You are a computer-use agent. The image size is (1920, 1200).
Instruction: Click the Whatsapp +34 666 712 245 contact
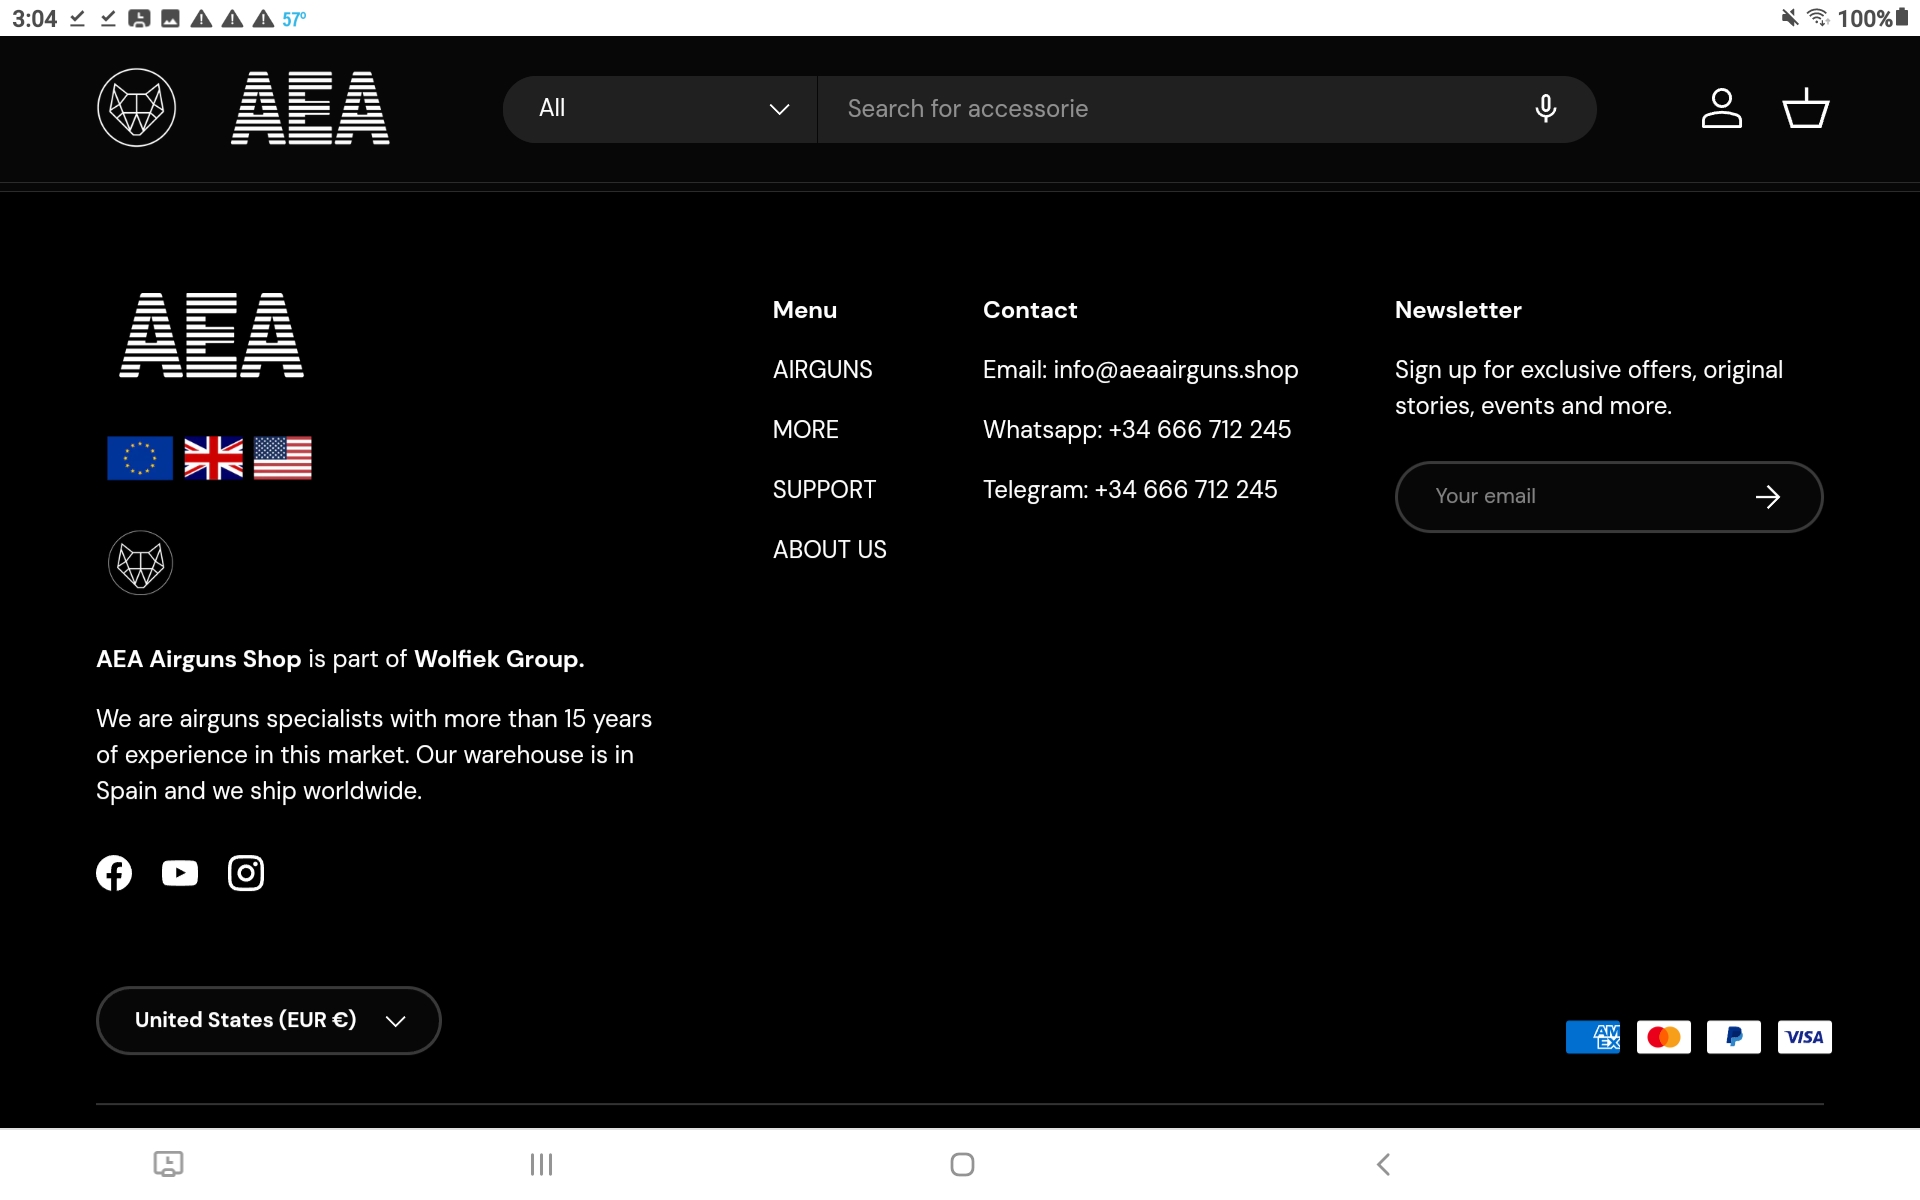point(1137,430)
